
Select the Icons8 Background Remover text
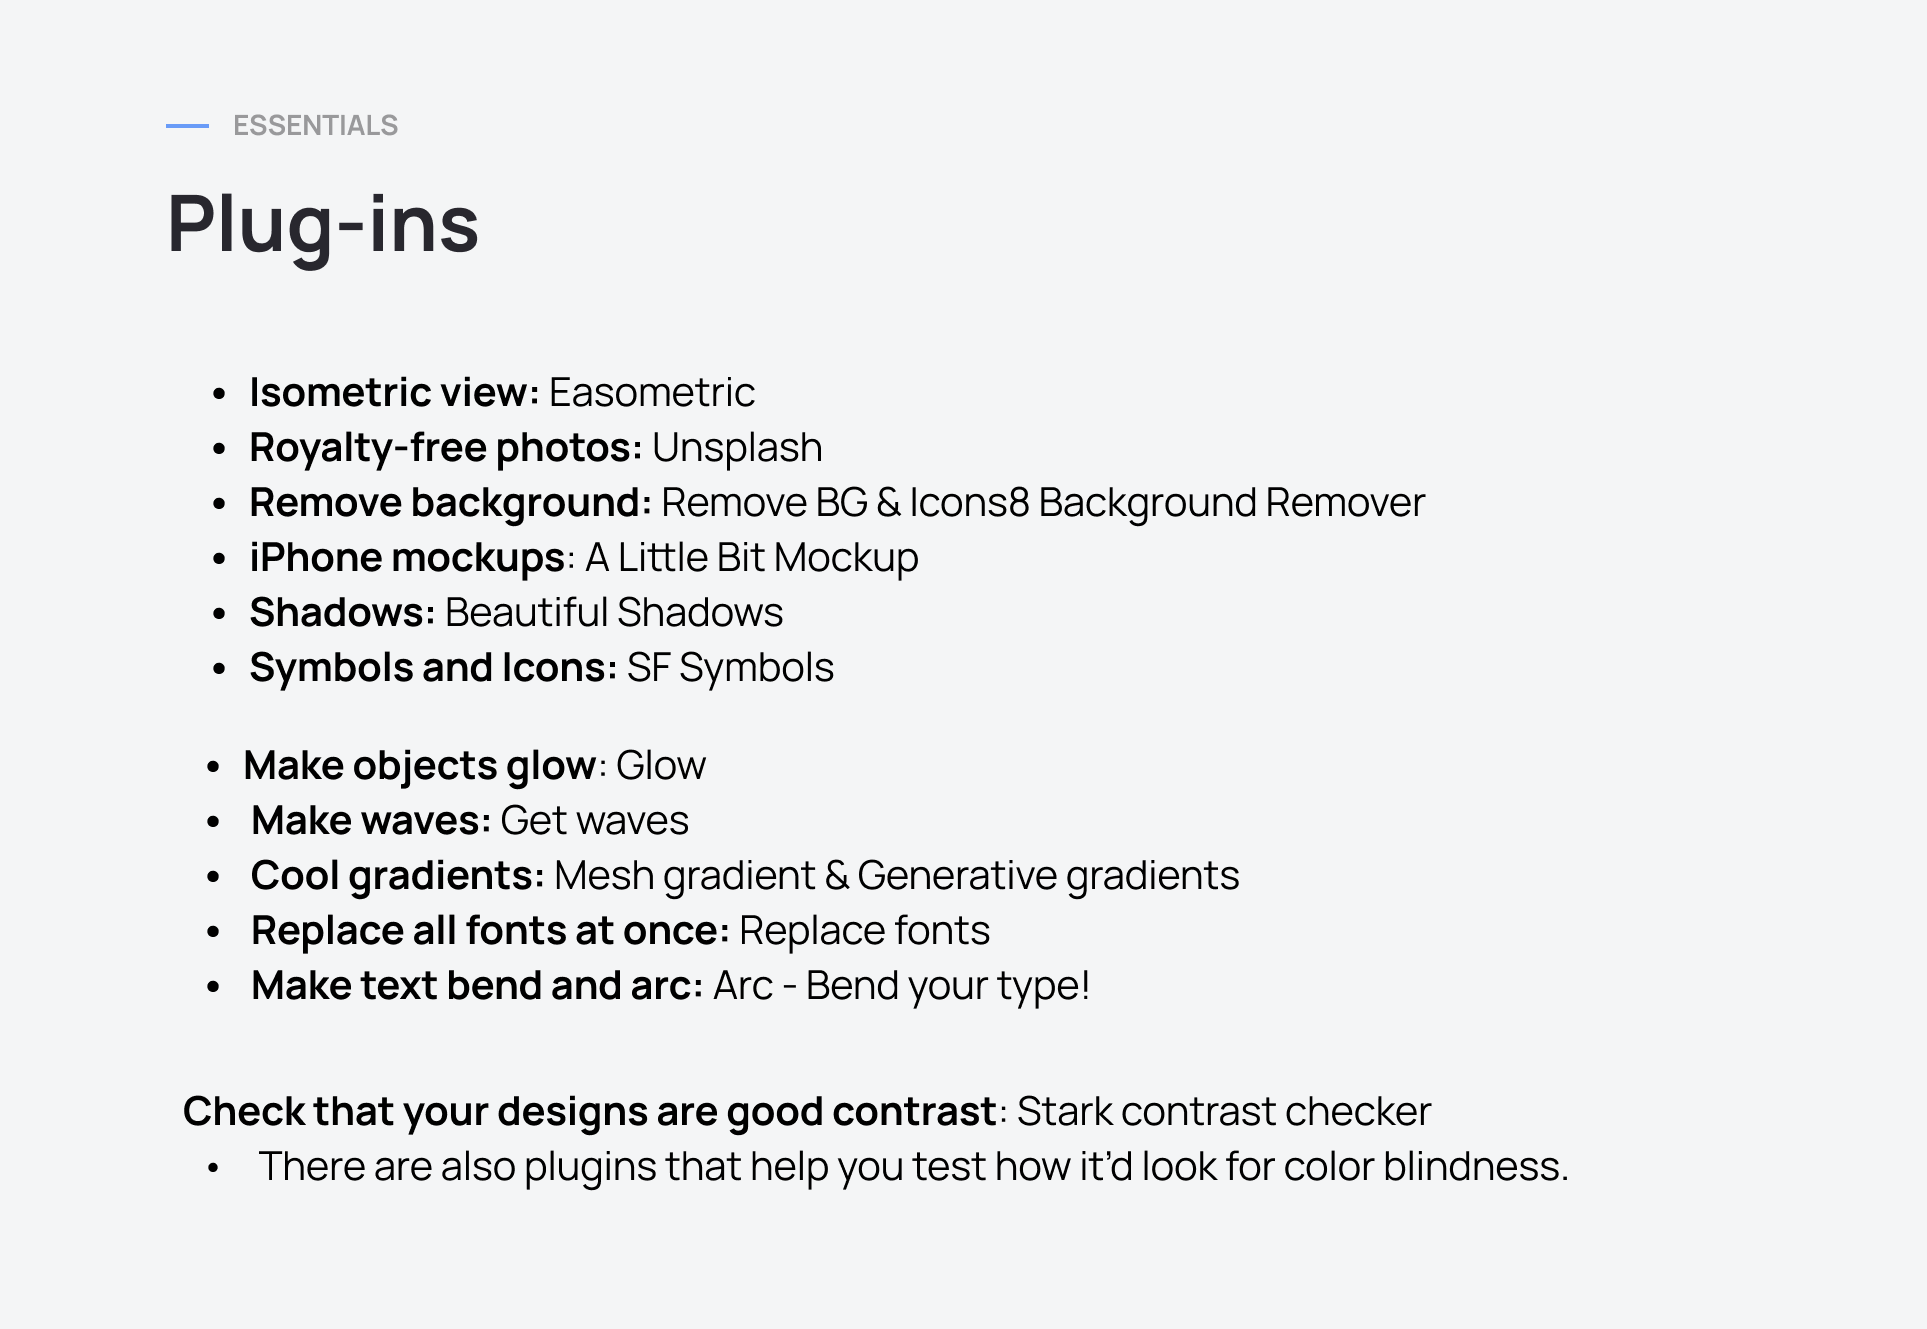pos(1166,503)
